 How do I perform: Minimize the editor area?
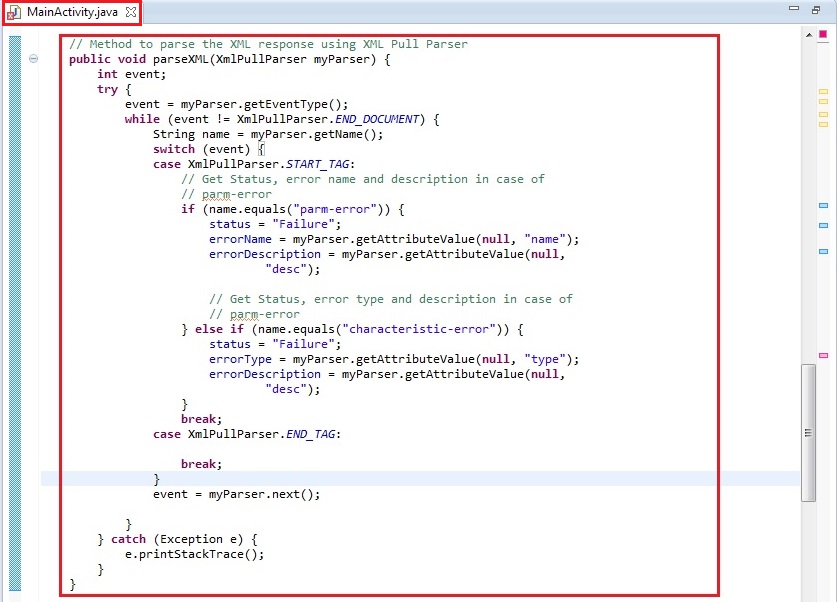[x=793, y=10]
